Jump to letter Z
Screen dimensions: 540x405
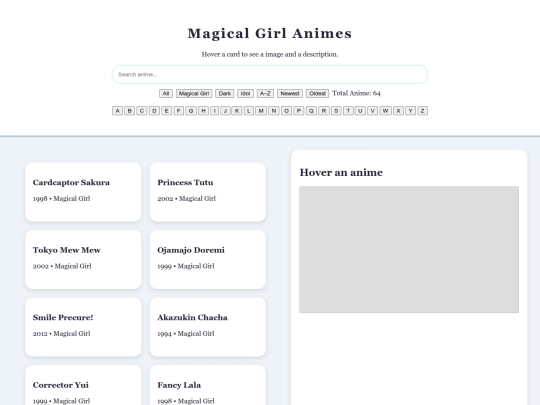423,111
